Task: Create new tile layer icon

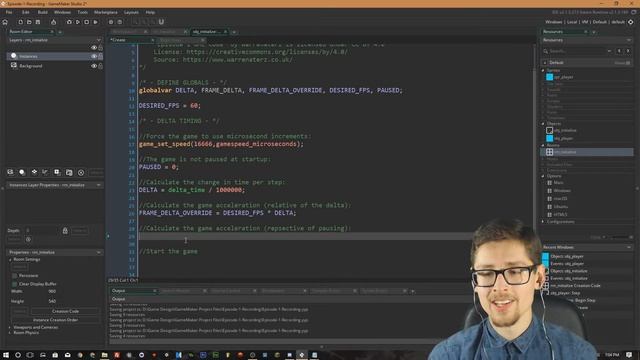Action: pyautogui.click(x=34, y=173)
